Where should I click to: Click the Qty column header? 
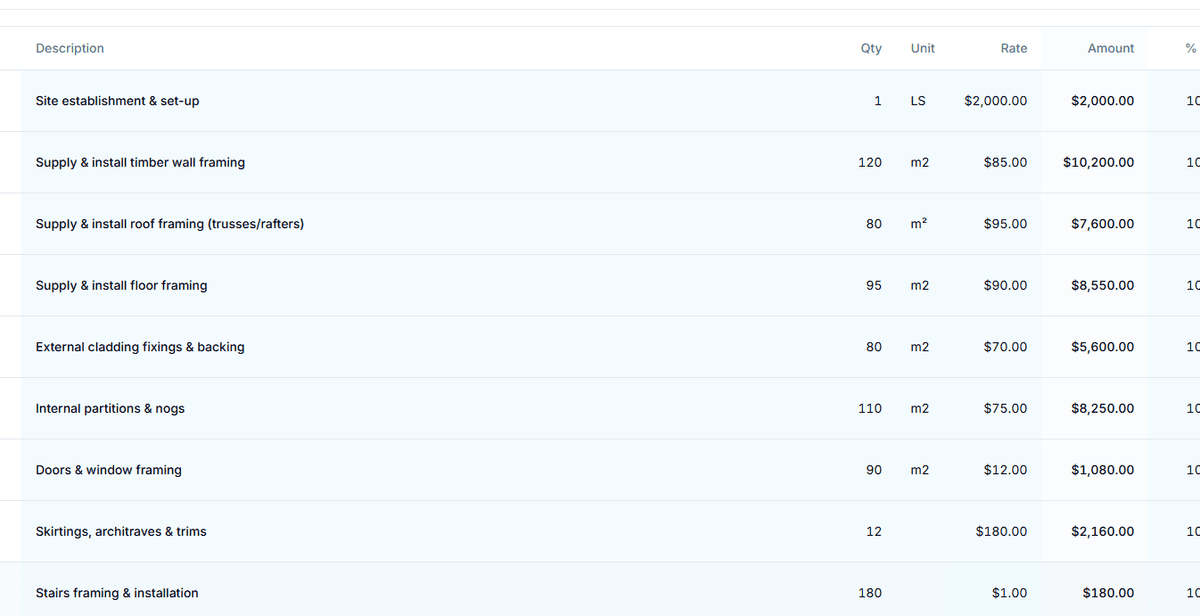870,48
